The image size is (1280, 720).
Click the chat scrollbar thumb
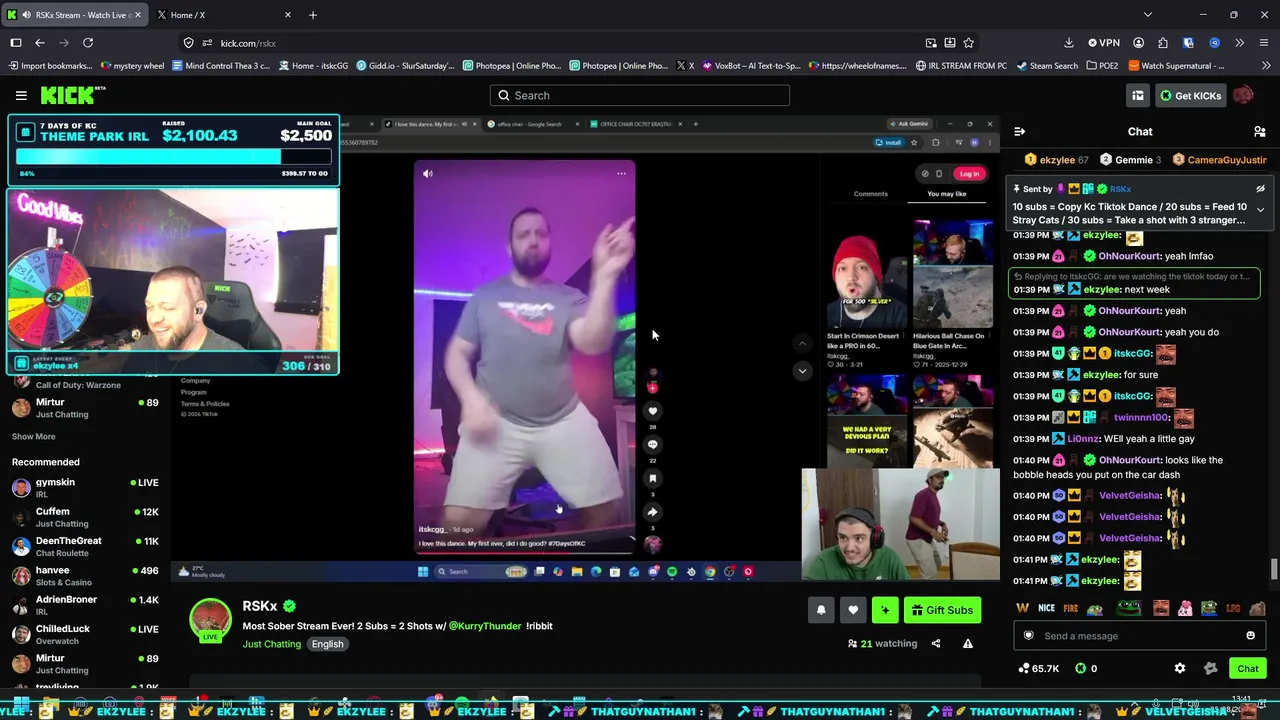point(1273,571)
